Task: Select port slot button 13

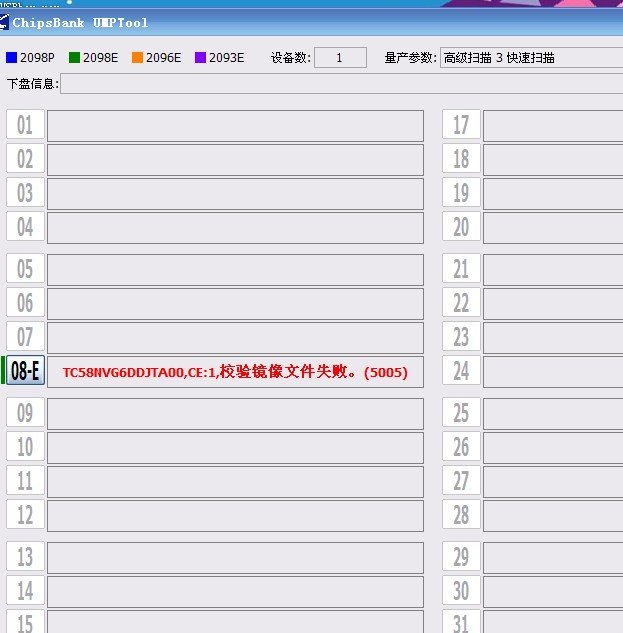Action: click(25, 558)
